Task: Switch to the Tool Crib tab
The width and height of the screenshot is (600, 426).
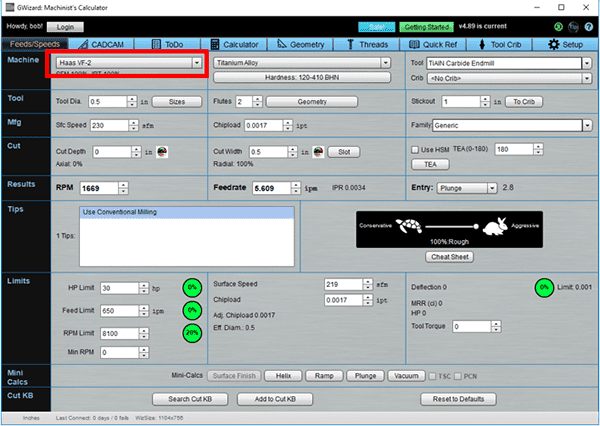Action: 500,44
